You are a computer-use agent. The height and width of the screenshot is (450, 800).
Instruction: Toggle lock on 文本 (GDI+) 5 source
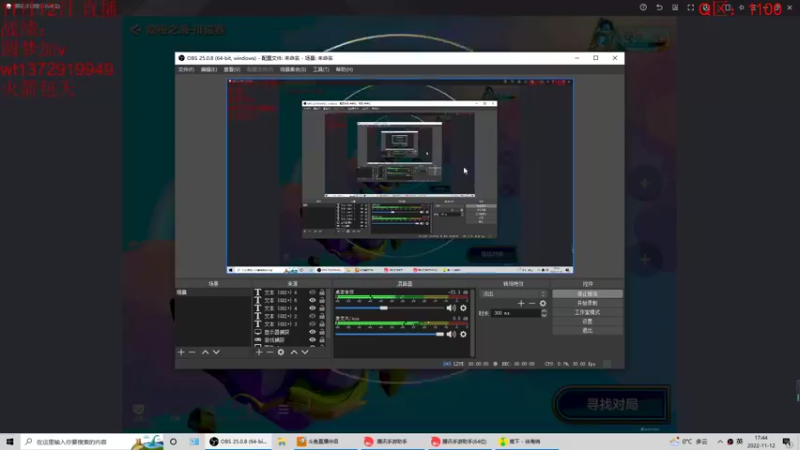click(322, 301)
